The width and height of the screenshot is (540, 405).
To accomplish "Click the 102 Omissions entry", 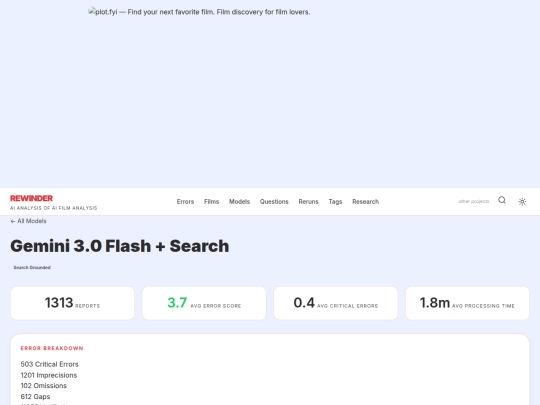I will (44, 386).
